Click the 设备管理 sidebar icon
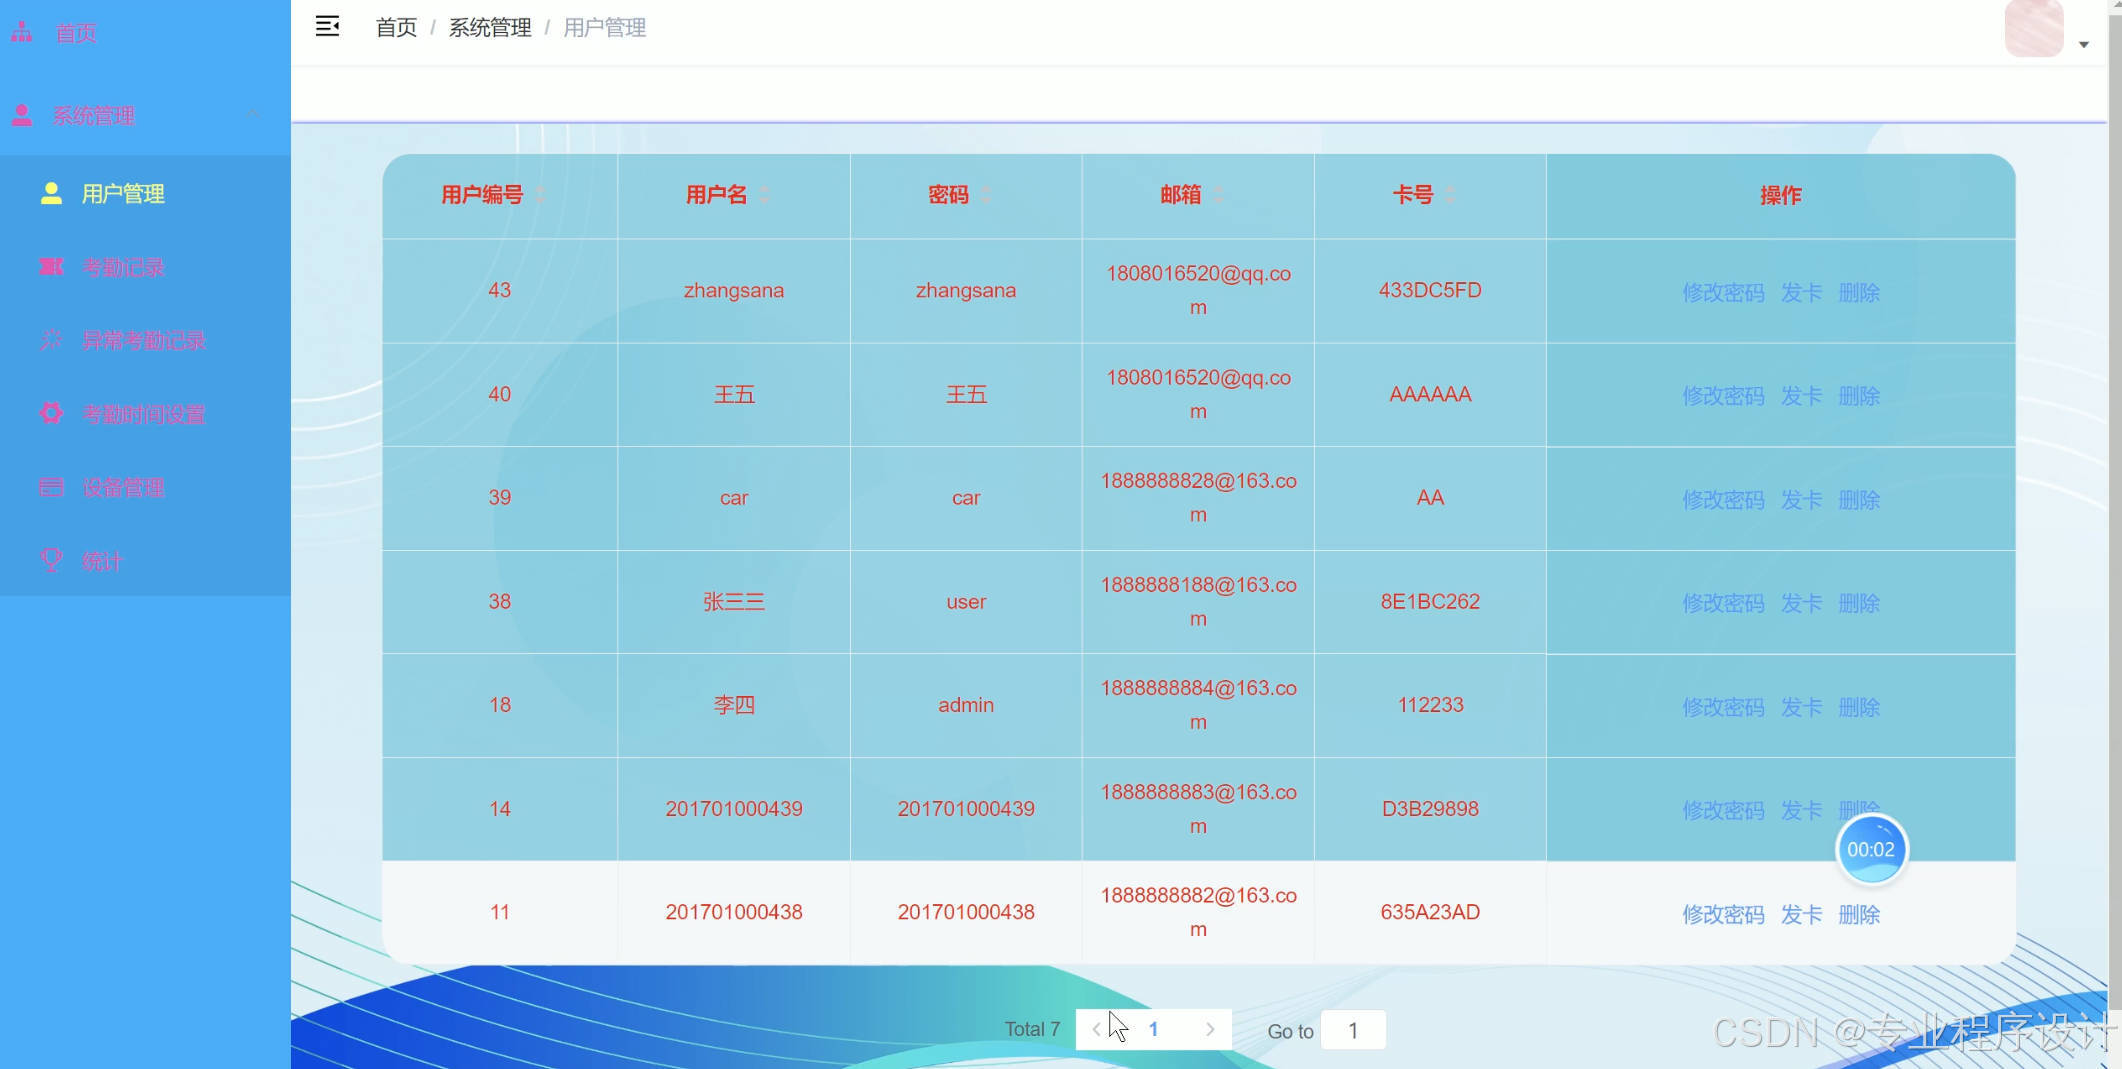Viewport: 2122px width, 1069px height. point(51,487)
